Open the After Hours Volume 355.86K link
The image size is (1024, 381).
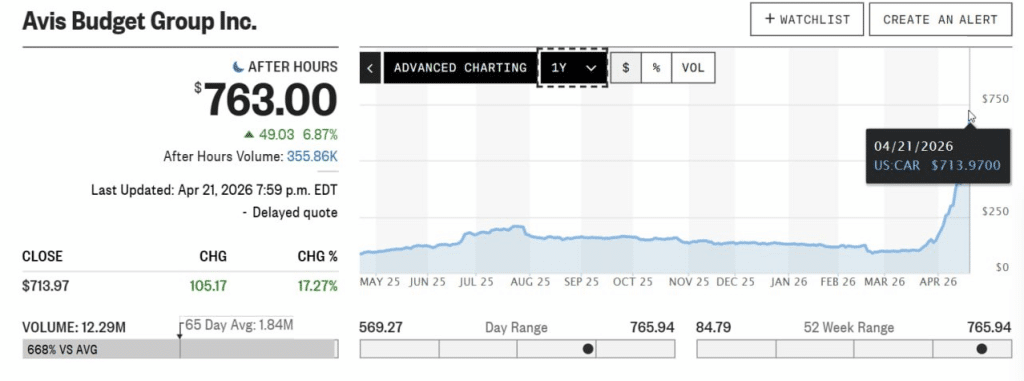click(x=312, y=157)
